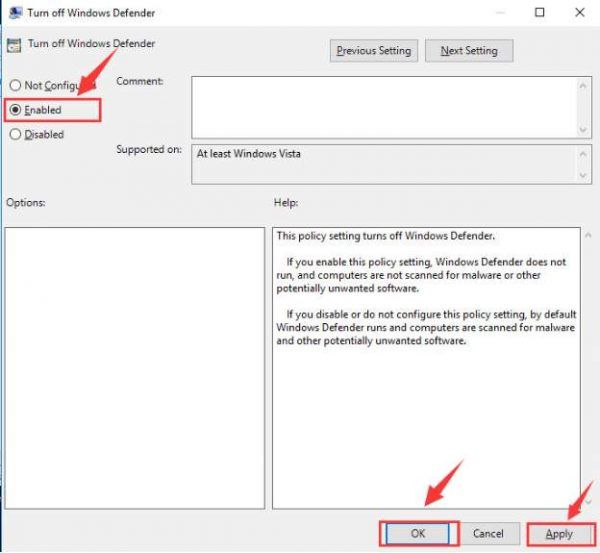Set the policy to Disabled
Viewport: 600px width, 553px height.
(x=15, y=134)
